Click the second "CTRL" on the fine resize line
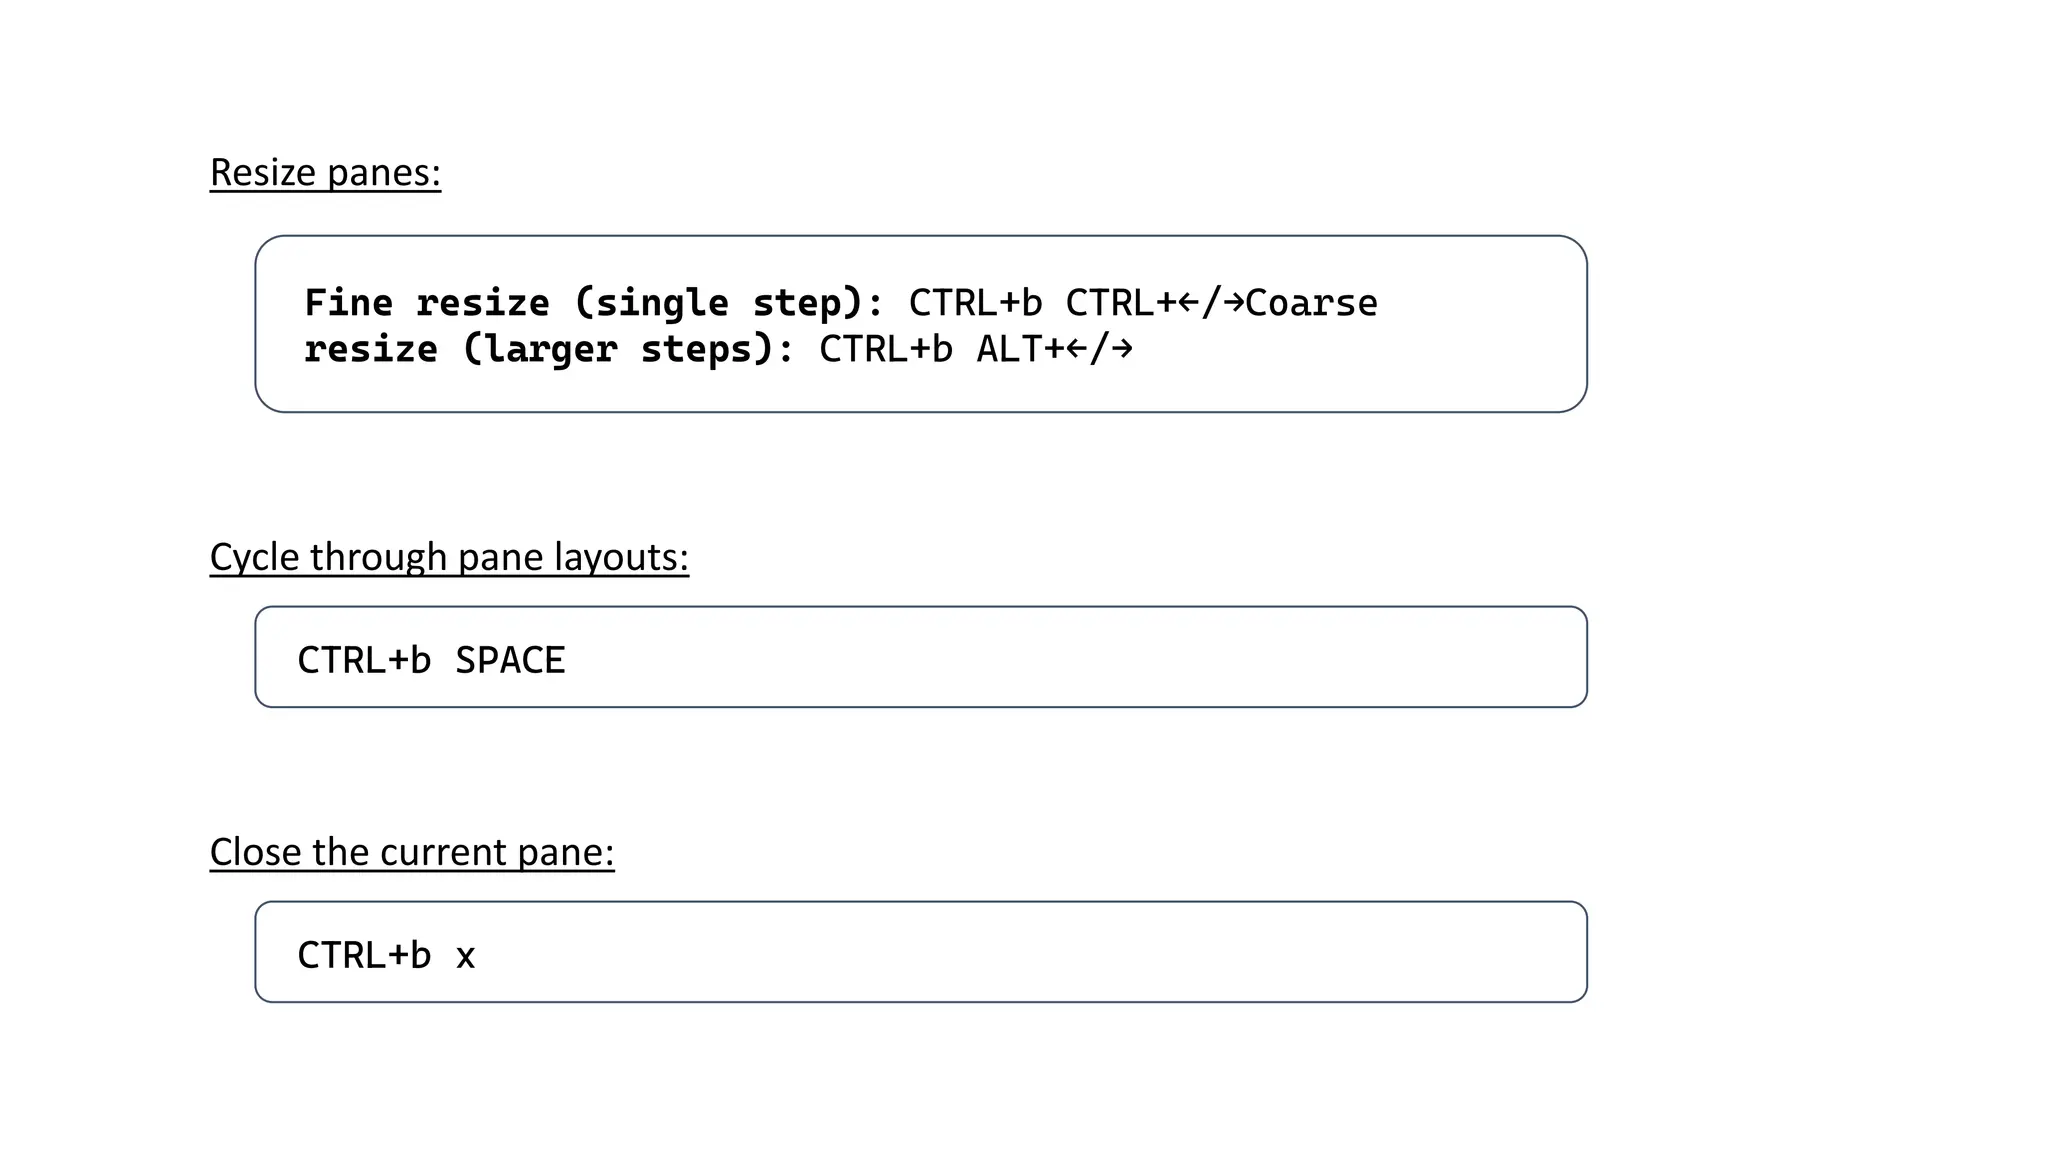The width and height of the screenshot is (2048, 1152). coord(1110,303)
